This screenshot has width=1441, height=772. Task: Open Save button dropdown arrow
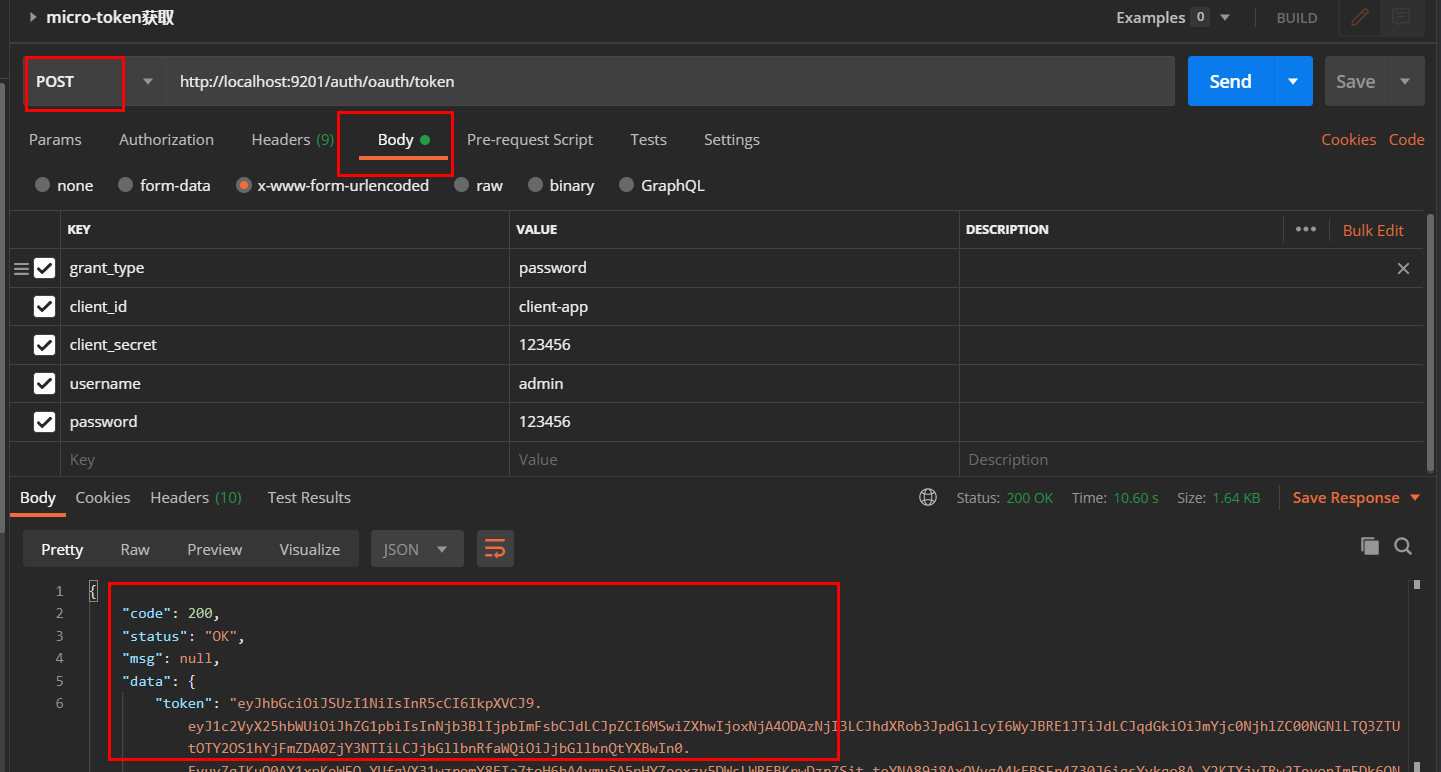pyautogui.click(x=1405, y=81)
